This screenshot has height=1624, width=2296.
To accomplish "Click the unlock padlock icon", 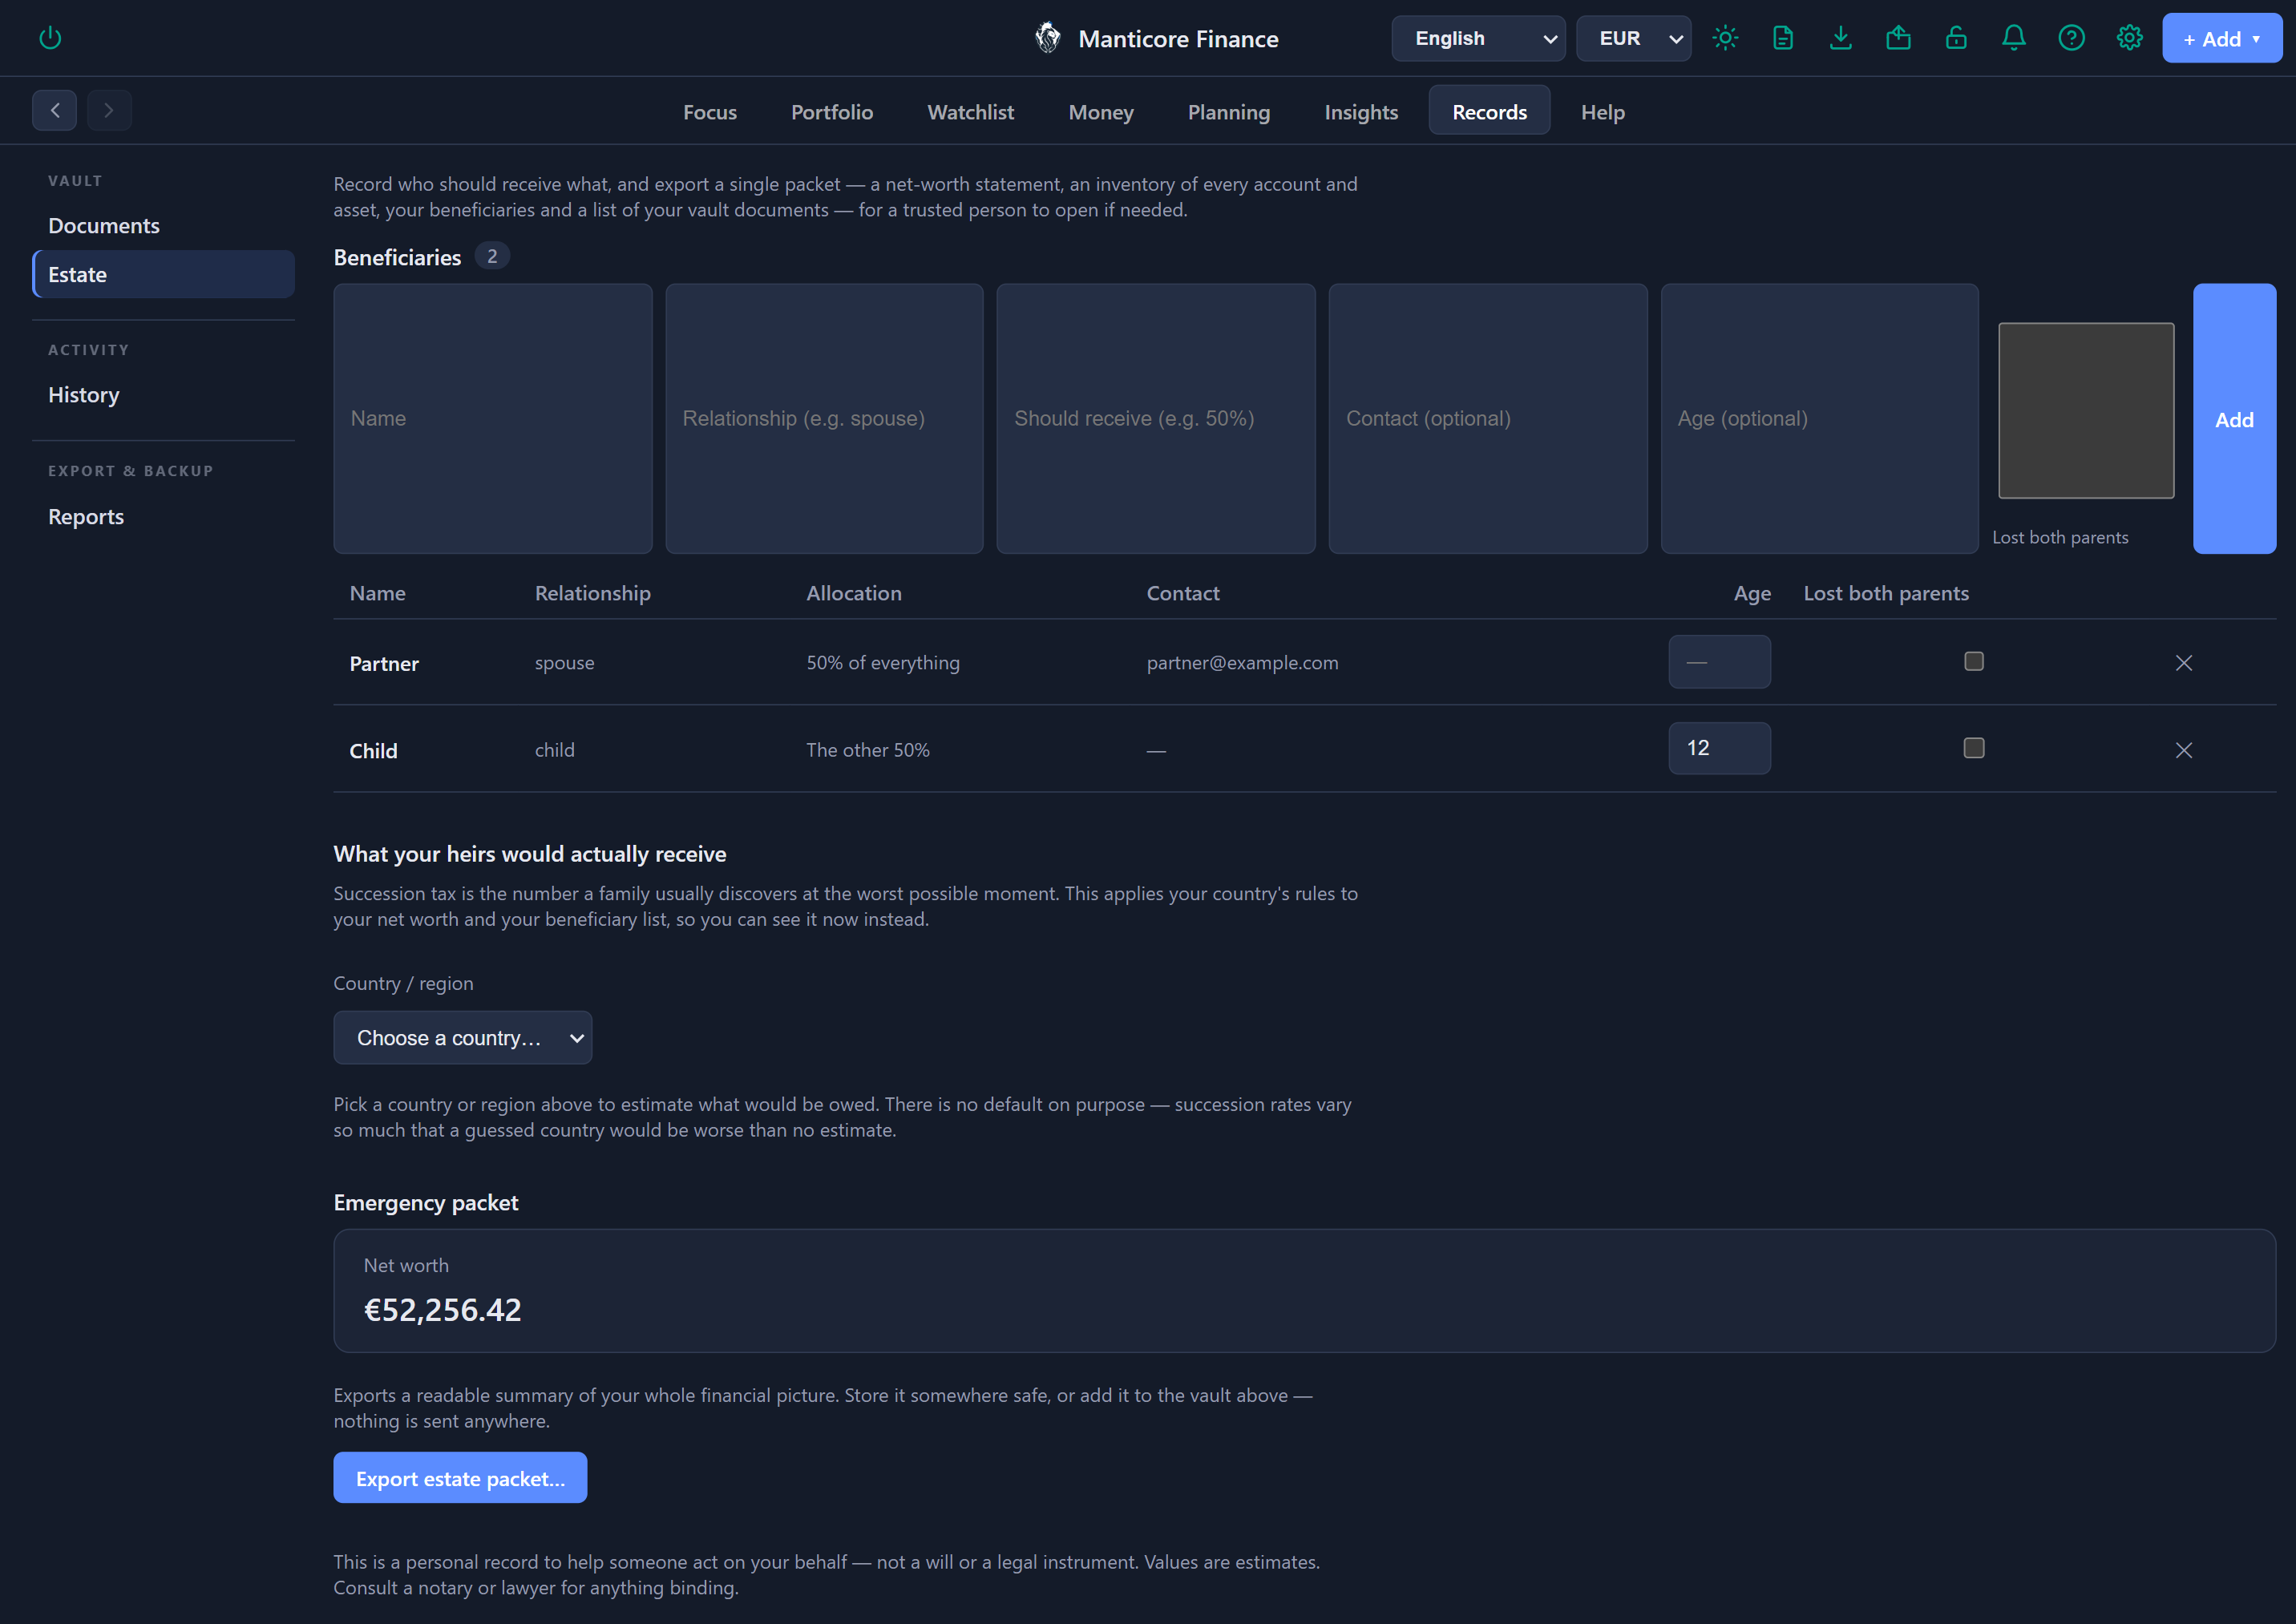I will (x=1956, y=38).
